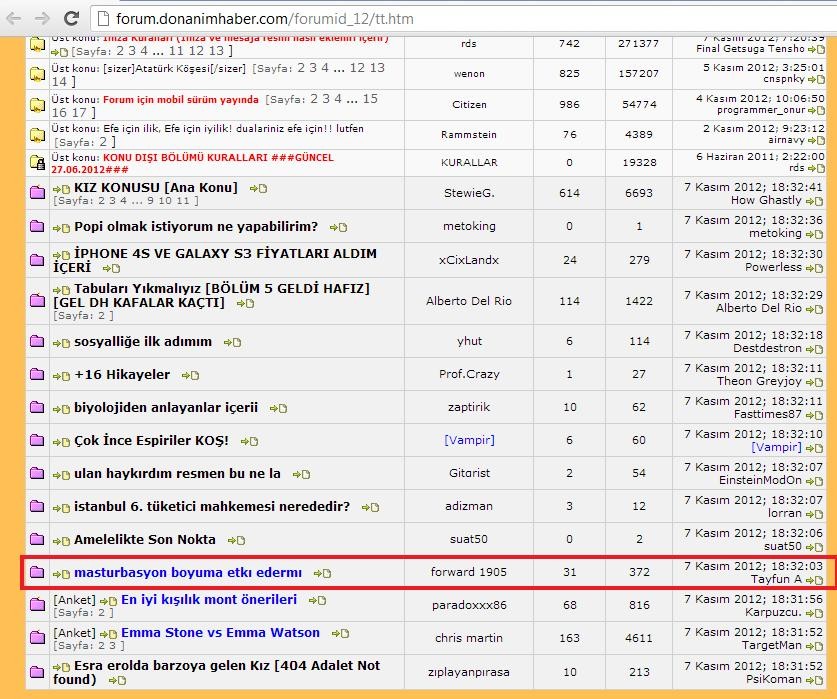Image resolution: width=837 pixels, height=699 pixels.
Task: Jump to the last post icon after KIZ KONUSU title
Action: 258,189
